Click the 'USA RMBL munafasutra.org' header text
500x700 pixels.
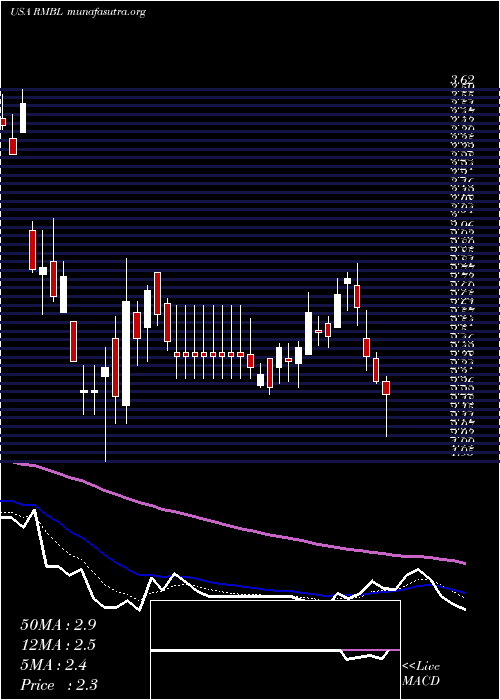[x=78, y=12]
